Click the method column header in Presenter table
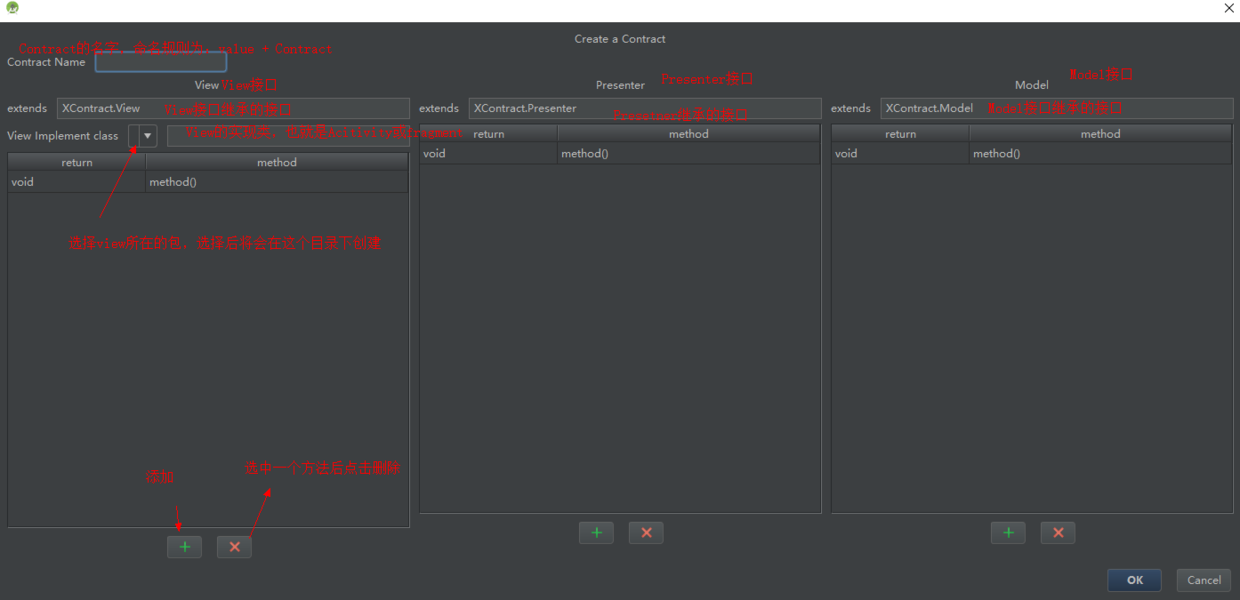Image resolution: width=1240 pixels, height=600 pixels. point(689,134)
